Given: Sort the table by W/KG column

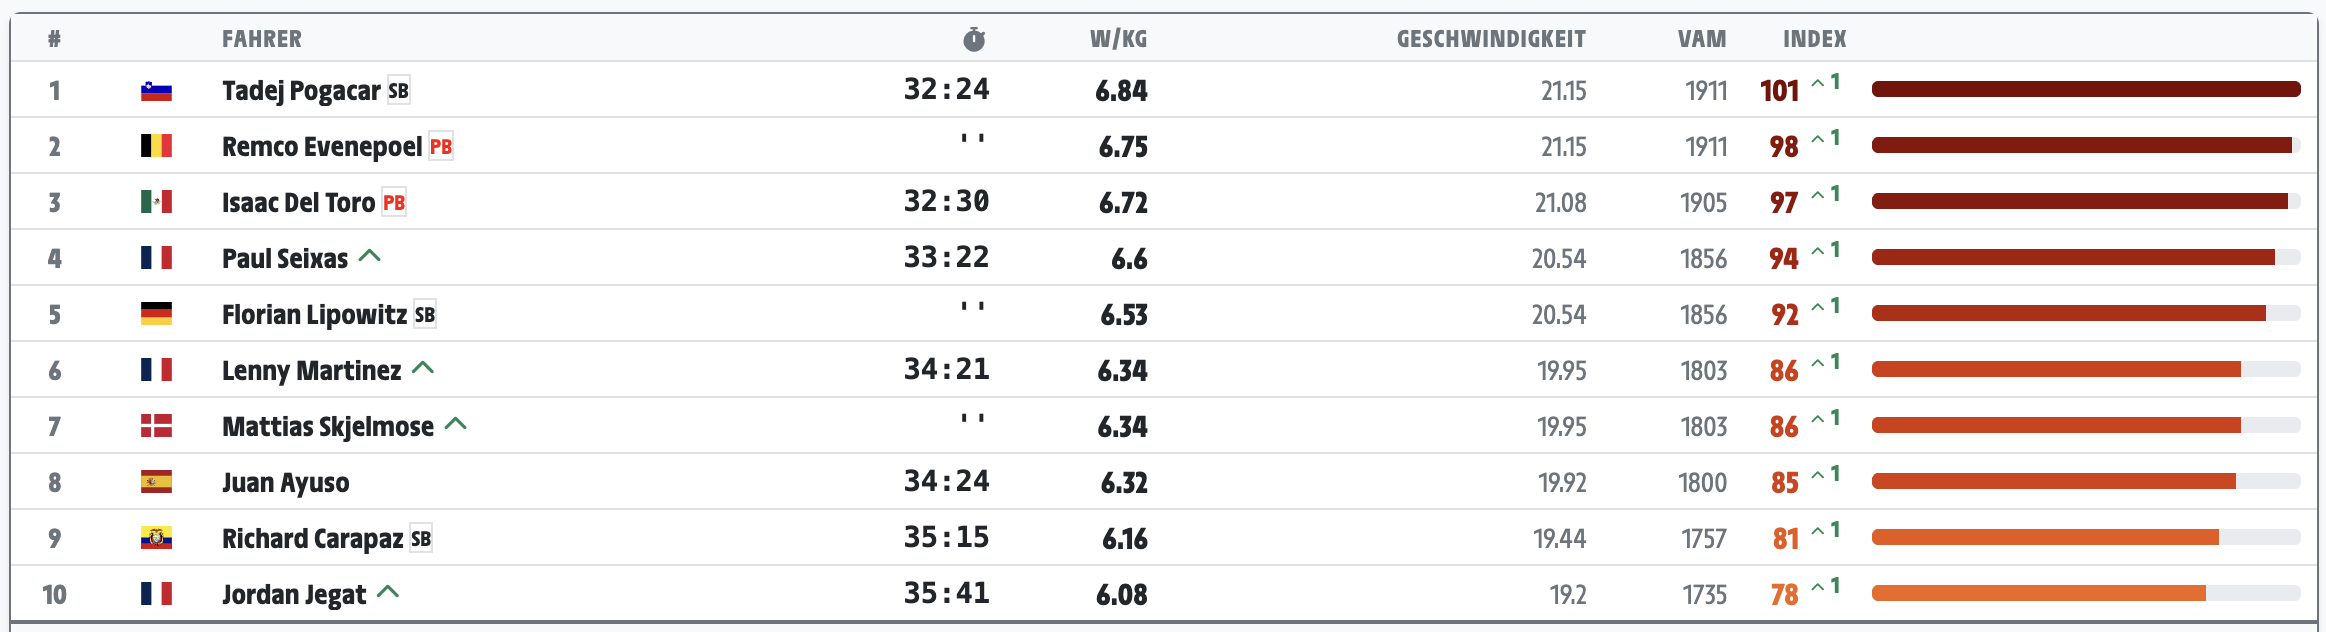Looking at the screenshot, I should (1118, 39).
